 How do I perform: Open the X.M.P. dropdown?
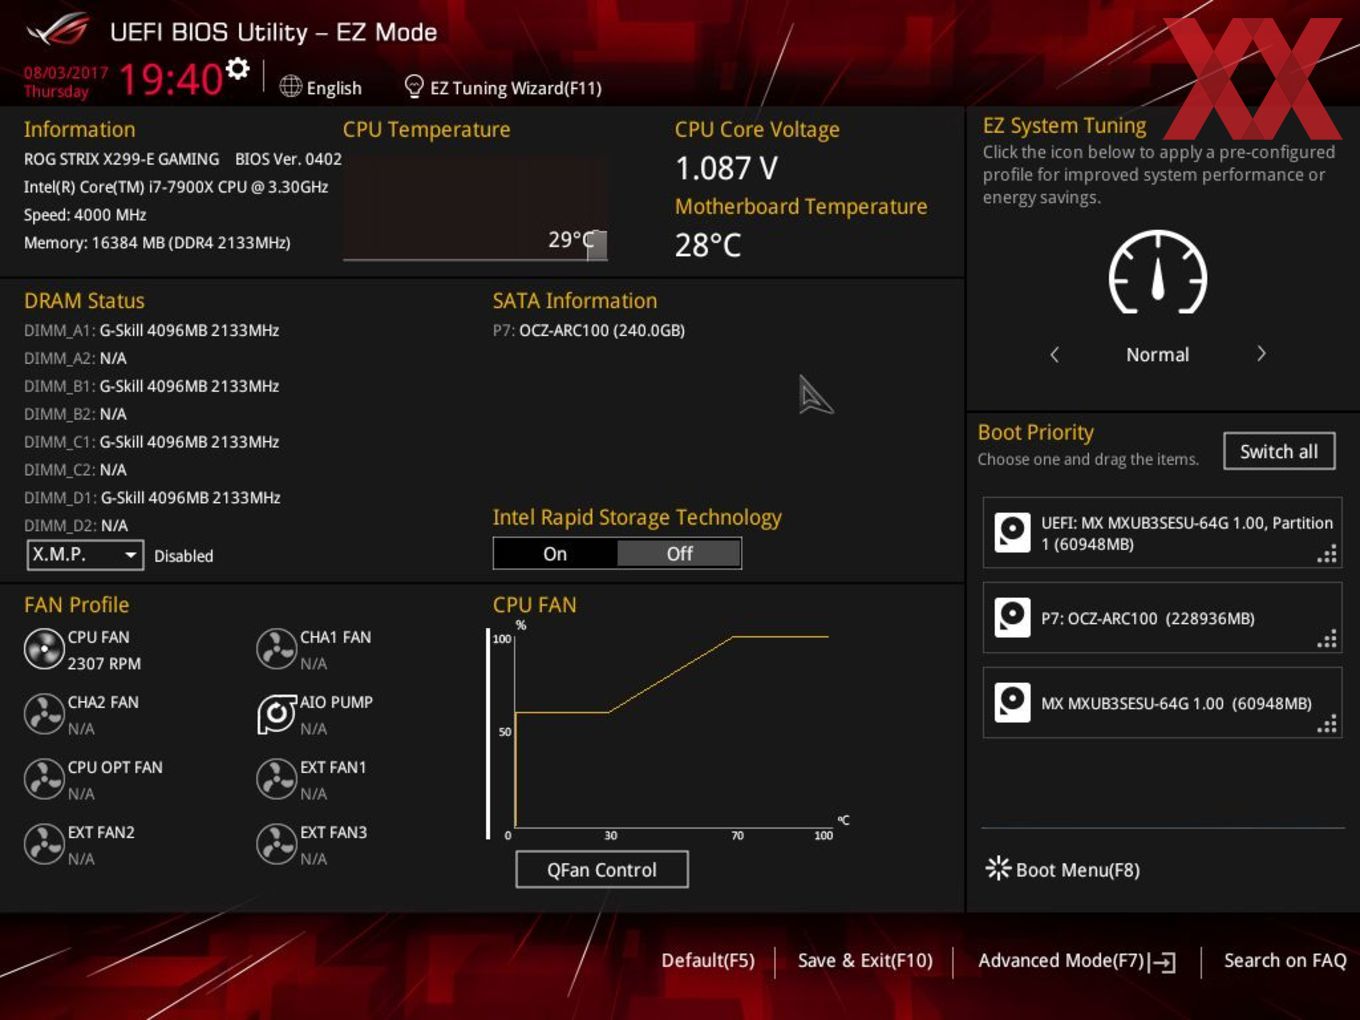coord(85,554)
